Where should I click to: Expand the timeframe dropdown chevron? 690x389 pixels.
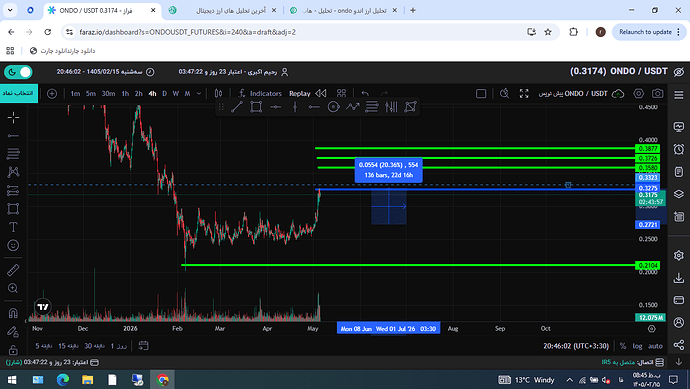point(199,94)
